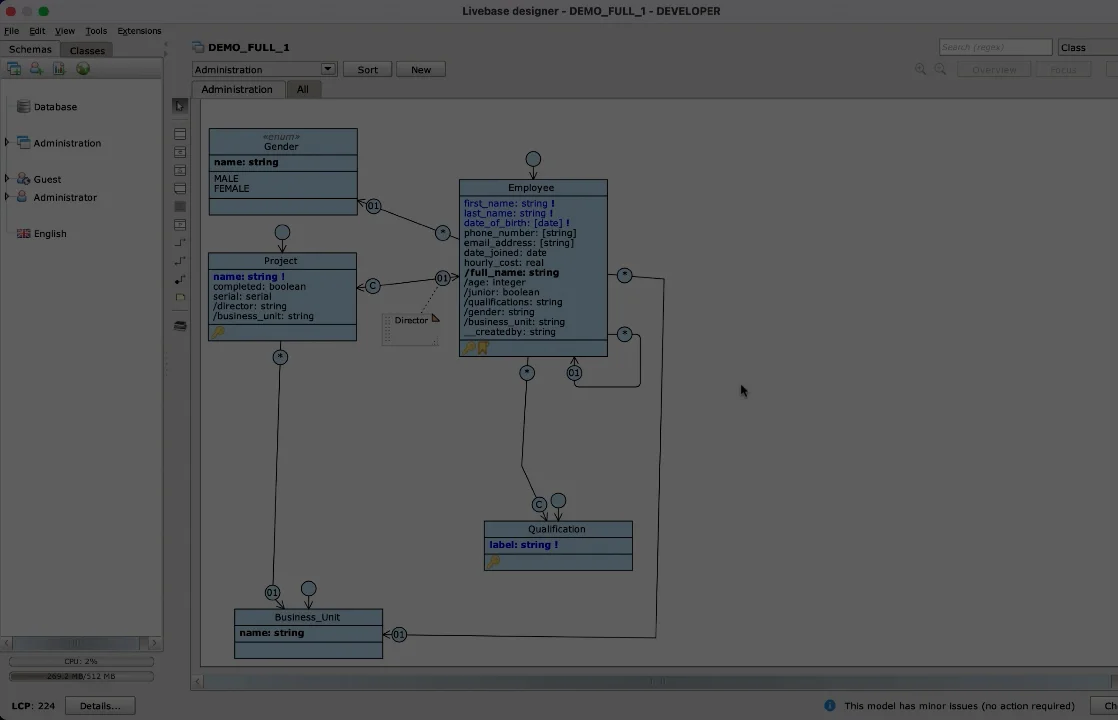
Task: Select the class tool marked with 's'
Action: pyautogui.click(x=180, y=170)
